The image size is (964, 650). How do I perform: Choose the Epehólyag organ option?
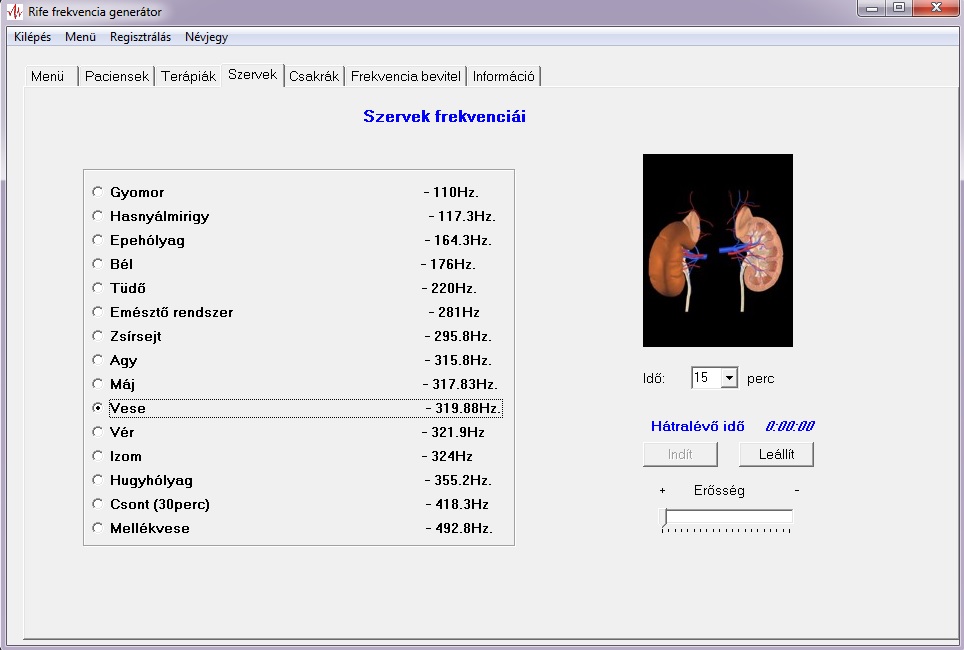97,240
